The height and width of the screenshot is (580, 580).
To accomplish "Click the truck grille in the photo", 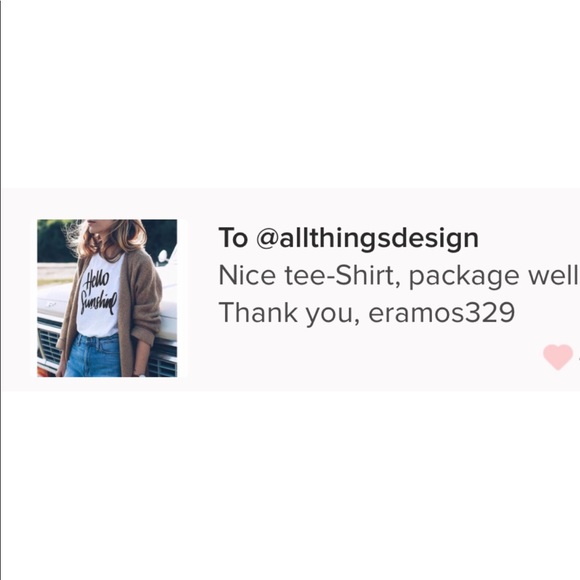I will 50,345.
